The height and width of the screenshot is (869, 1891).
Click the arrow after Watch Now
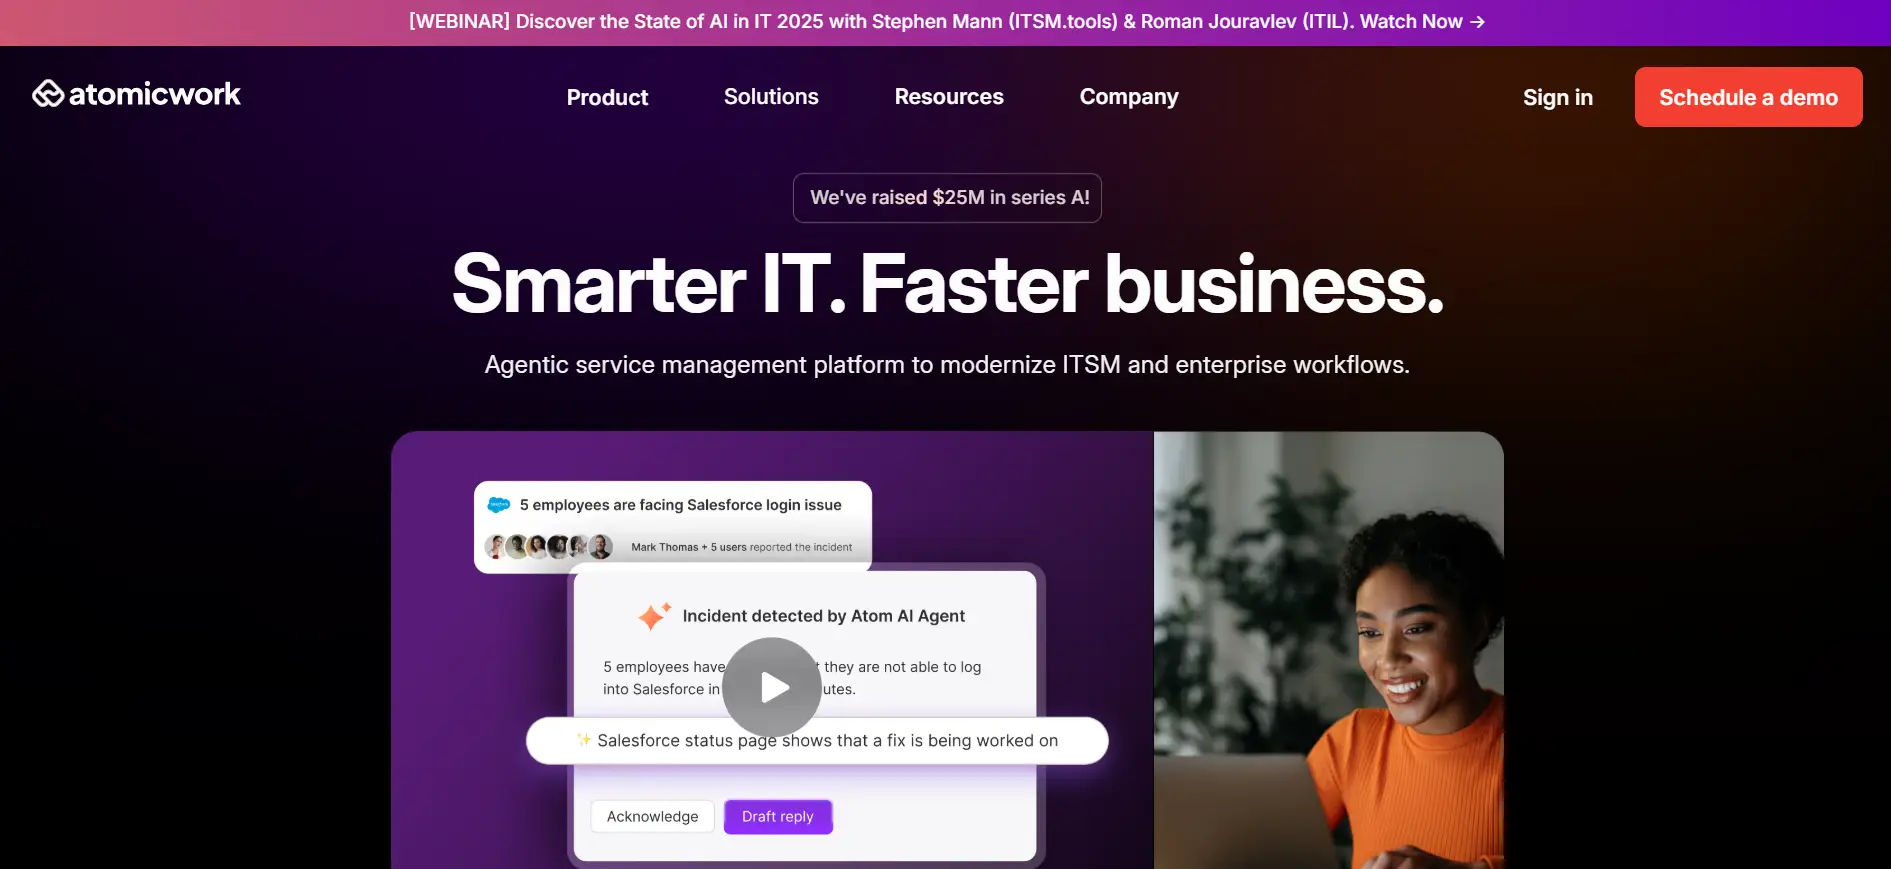(1477, 22)
